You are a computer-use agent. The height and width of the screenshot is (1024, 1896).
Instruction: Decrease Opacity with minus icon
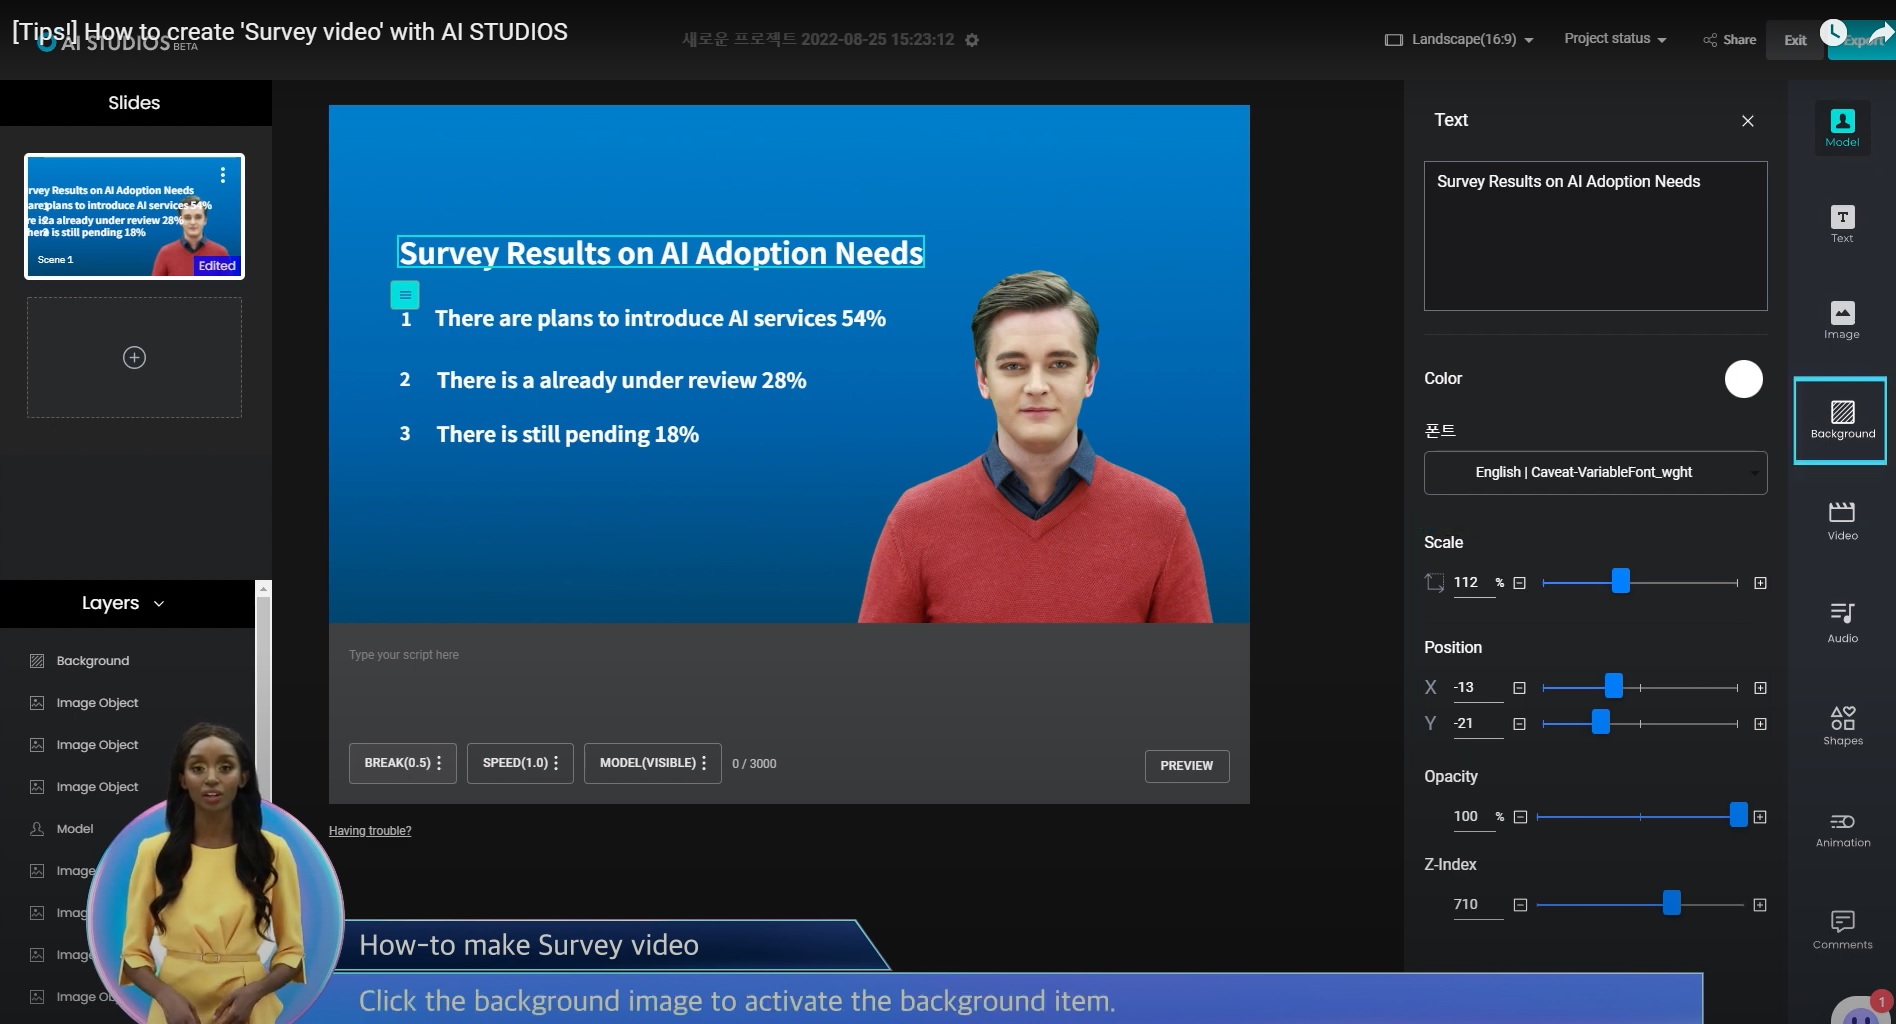tap(1520, 817)
